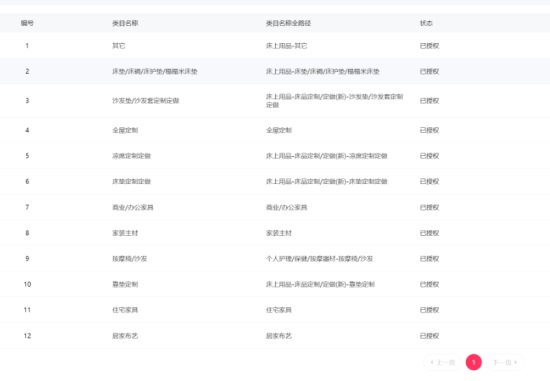Click the 住宅家具 category name in row 11
This screenshot has width=550, height=381.
click(125, 310)
